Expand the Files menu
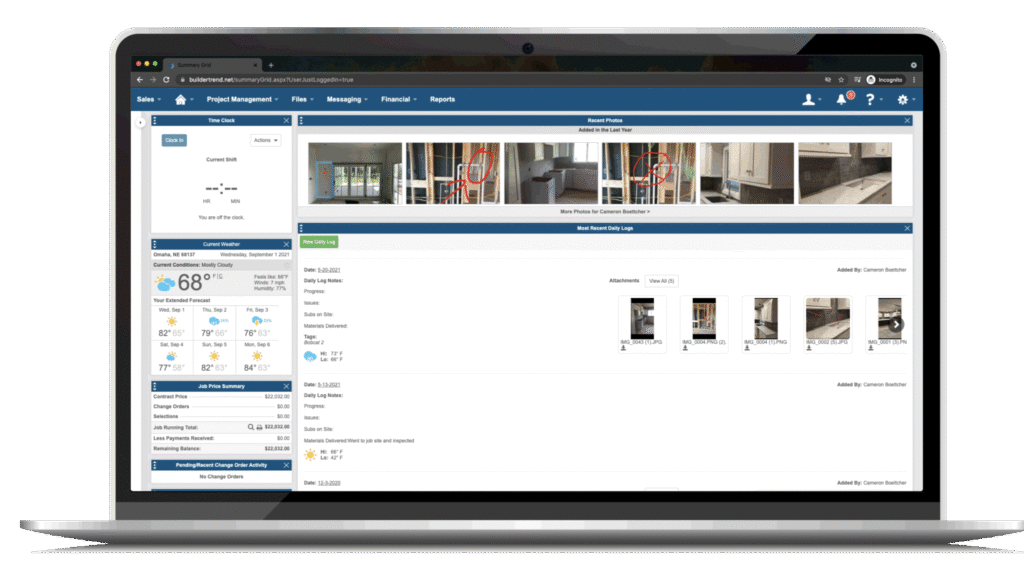Screen dimensions: 1024x563 tap(302, 99)
